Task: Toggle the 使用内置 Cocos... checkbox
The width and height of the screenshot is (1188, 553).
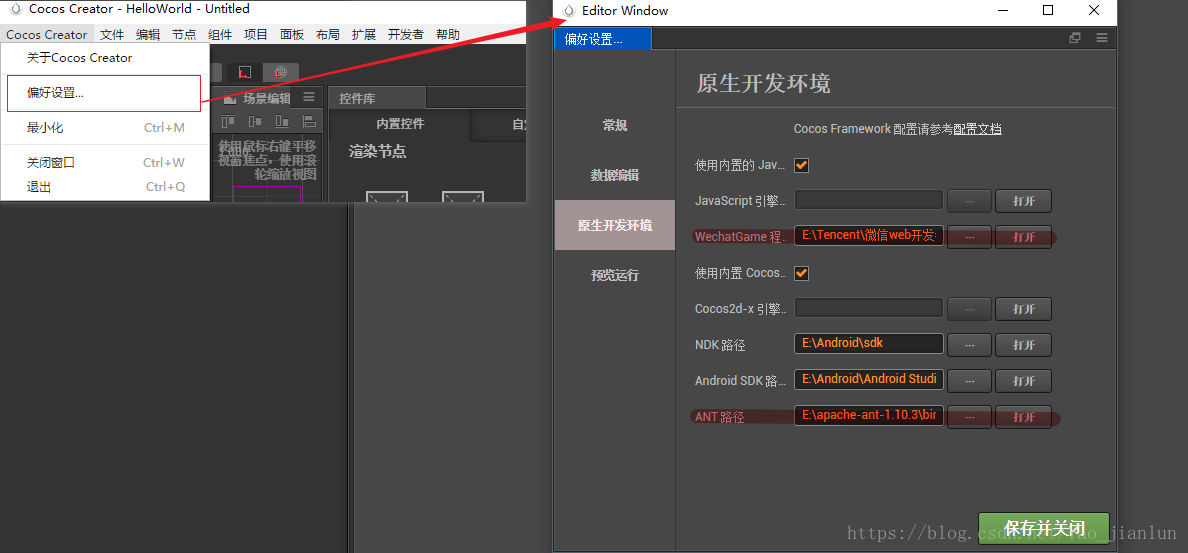Action: tap(802, 273)
